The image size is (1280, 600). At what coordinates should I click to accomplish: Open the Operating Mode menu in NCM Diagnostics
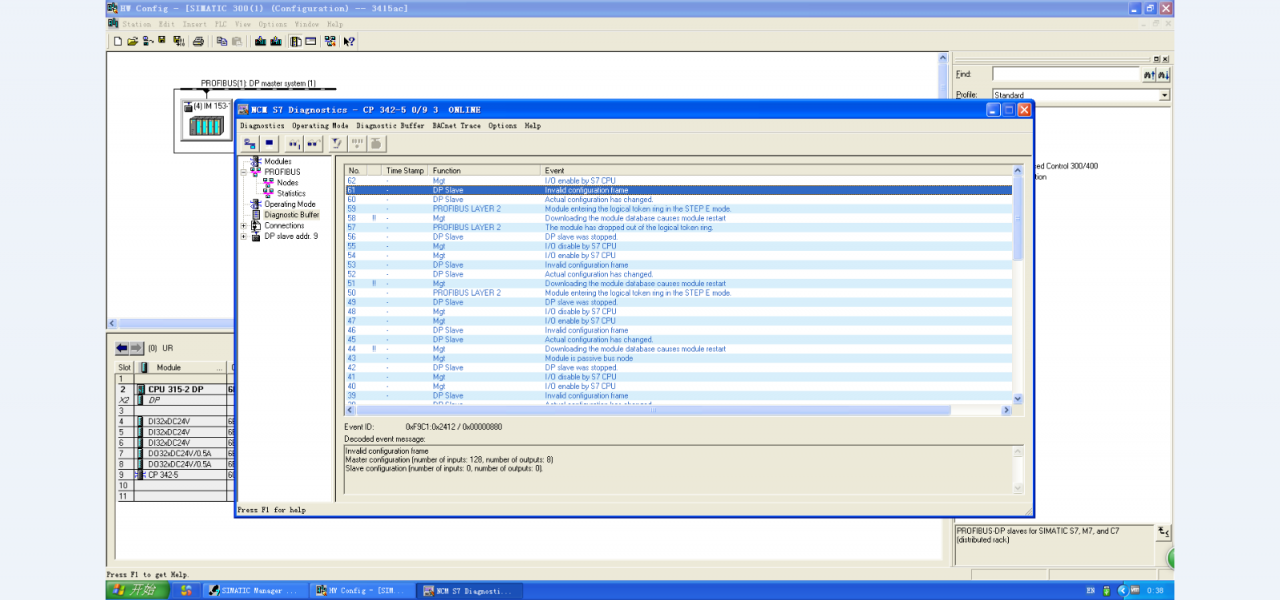click(320, 126)
